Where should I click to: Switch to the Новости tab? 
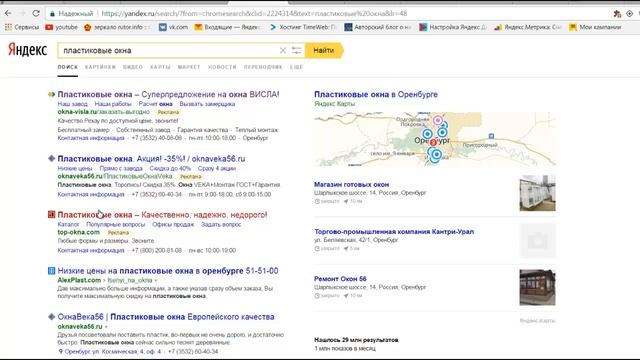(x=222, y=67)
